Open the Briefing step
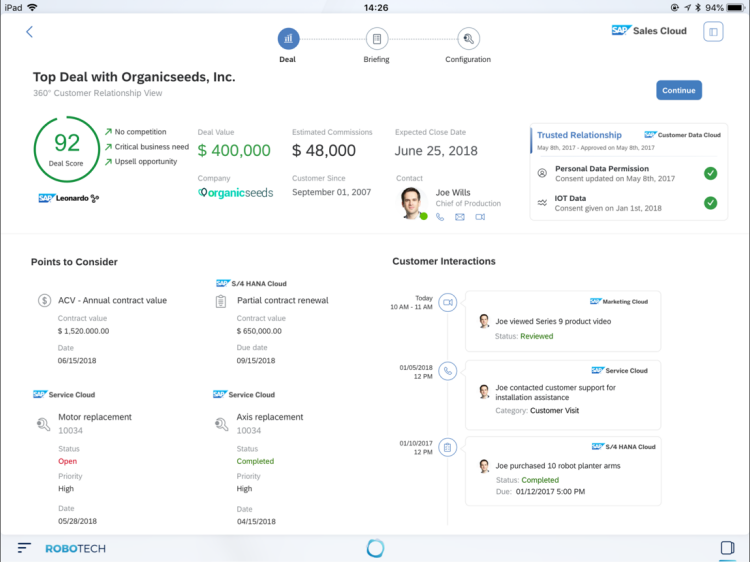Viewport: 750px width, 562px height. [x=376, y=39]
